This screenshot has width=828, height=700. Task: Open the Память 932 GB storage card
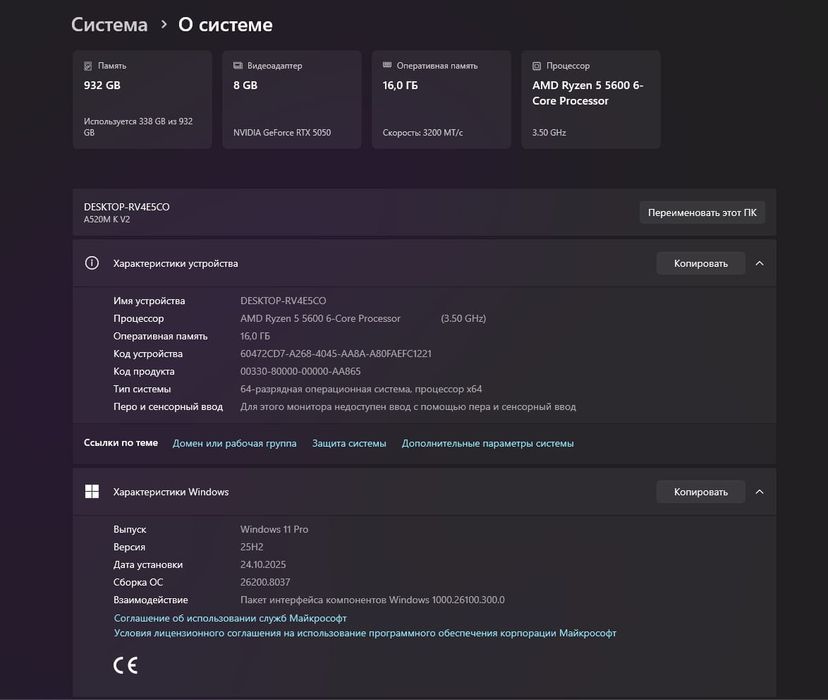click(143, 99)
